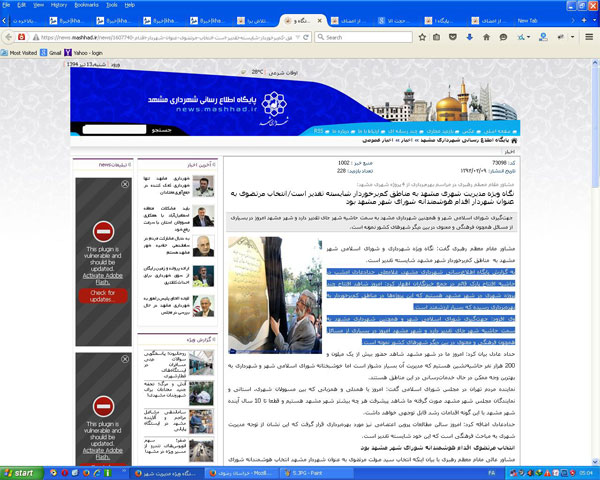
Task: Close the active tab with X
Action: click(x=320, y=21)
